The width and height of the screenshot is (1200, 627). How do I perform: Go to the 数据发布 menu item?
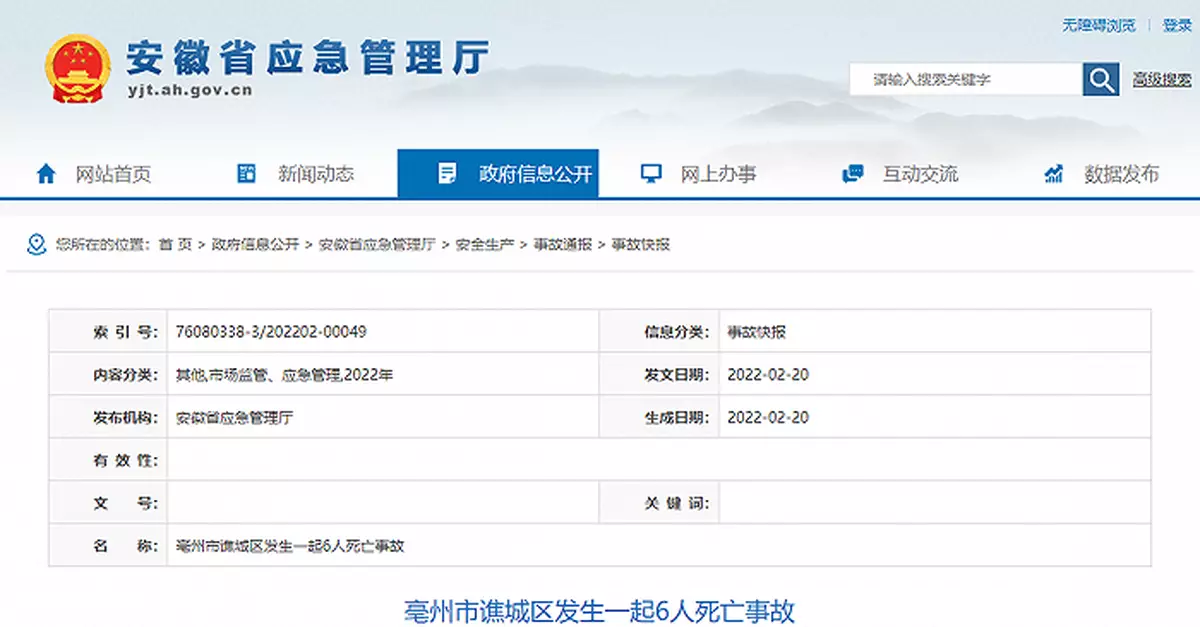1121,174
